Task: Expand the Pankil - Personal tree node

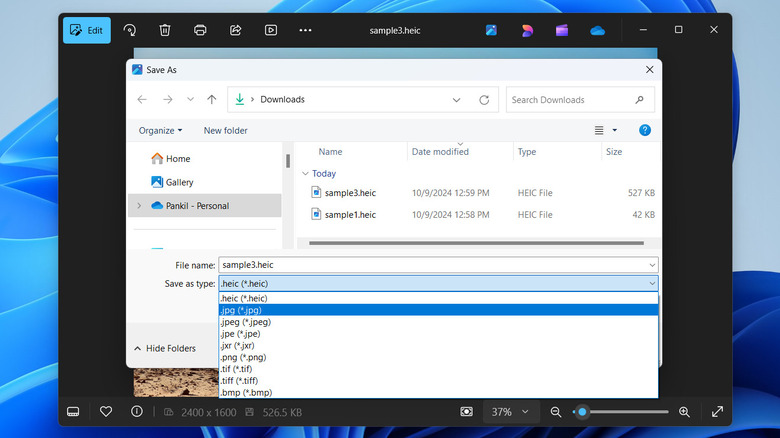Action: click(x=139, y=206)
